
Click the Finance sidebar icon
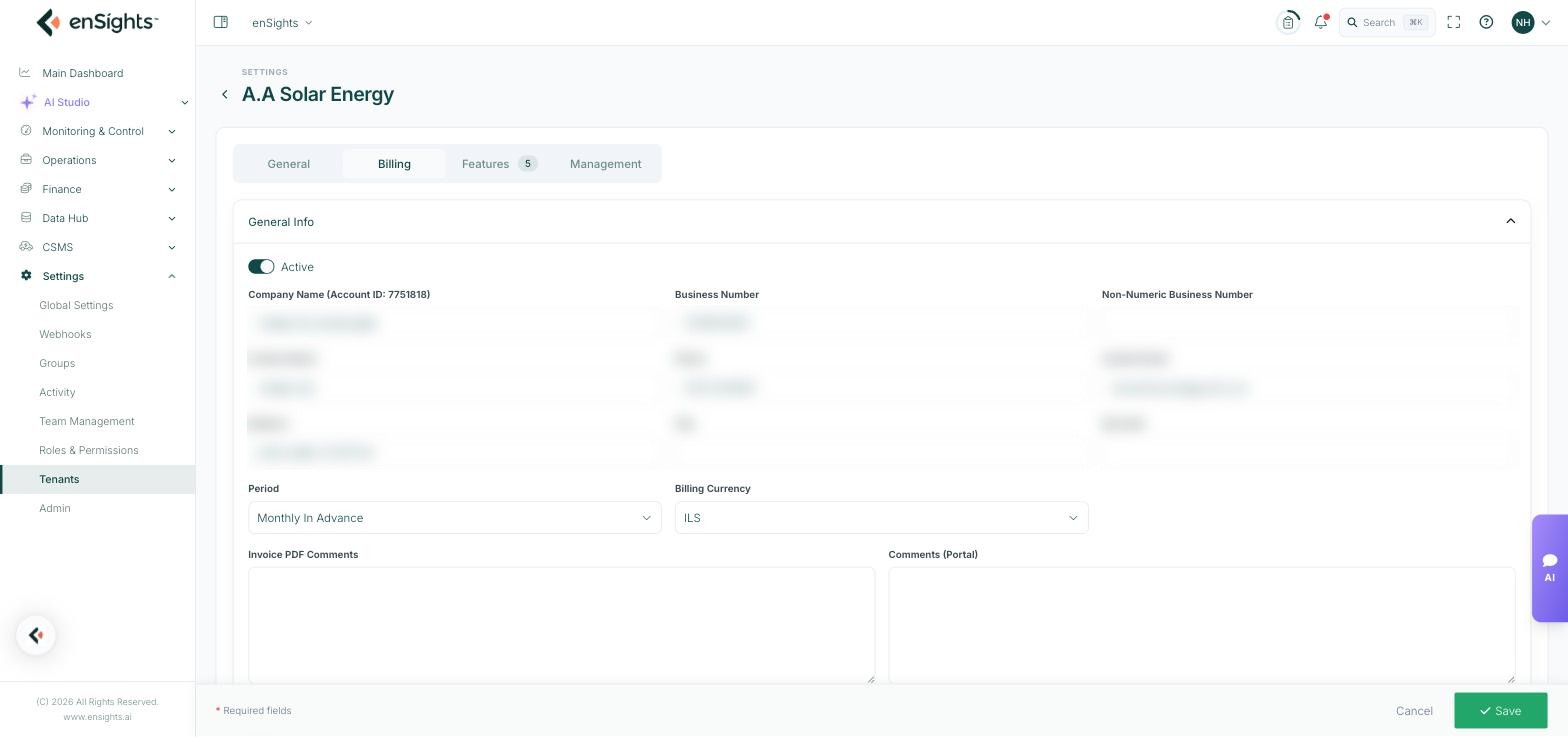click(x=25, y=189)
